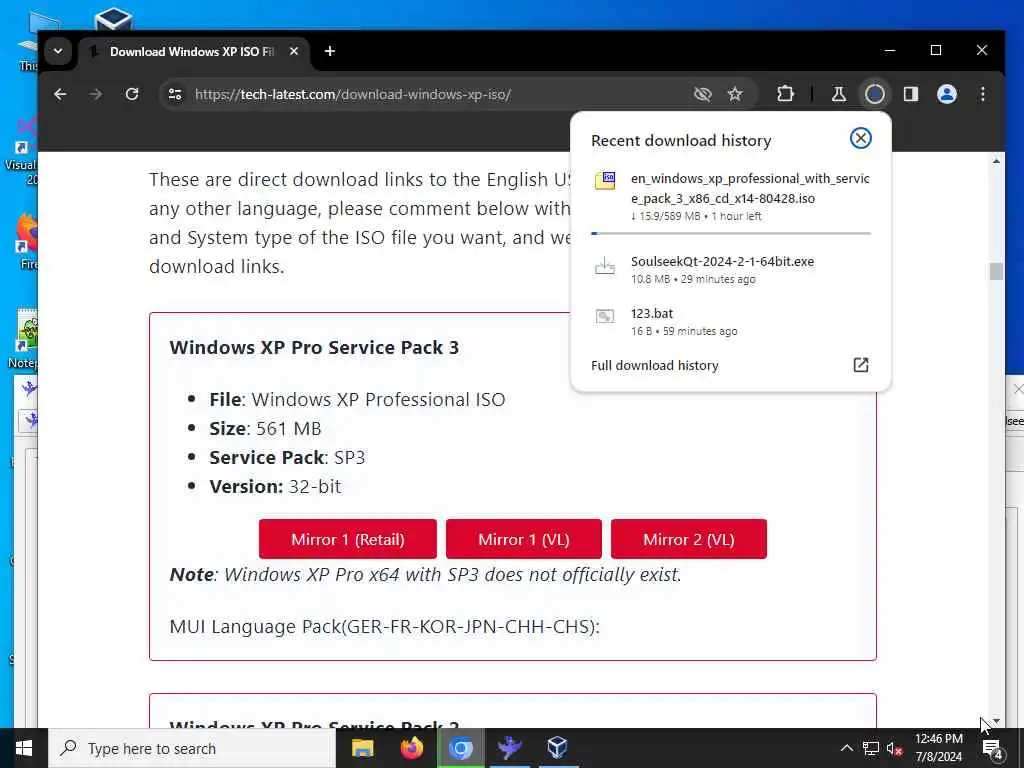
Task: Open the tab search dropdown arrow
Action: point(58,51)
